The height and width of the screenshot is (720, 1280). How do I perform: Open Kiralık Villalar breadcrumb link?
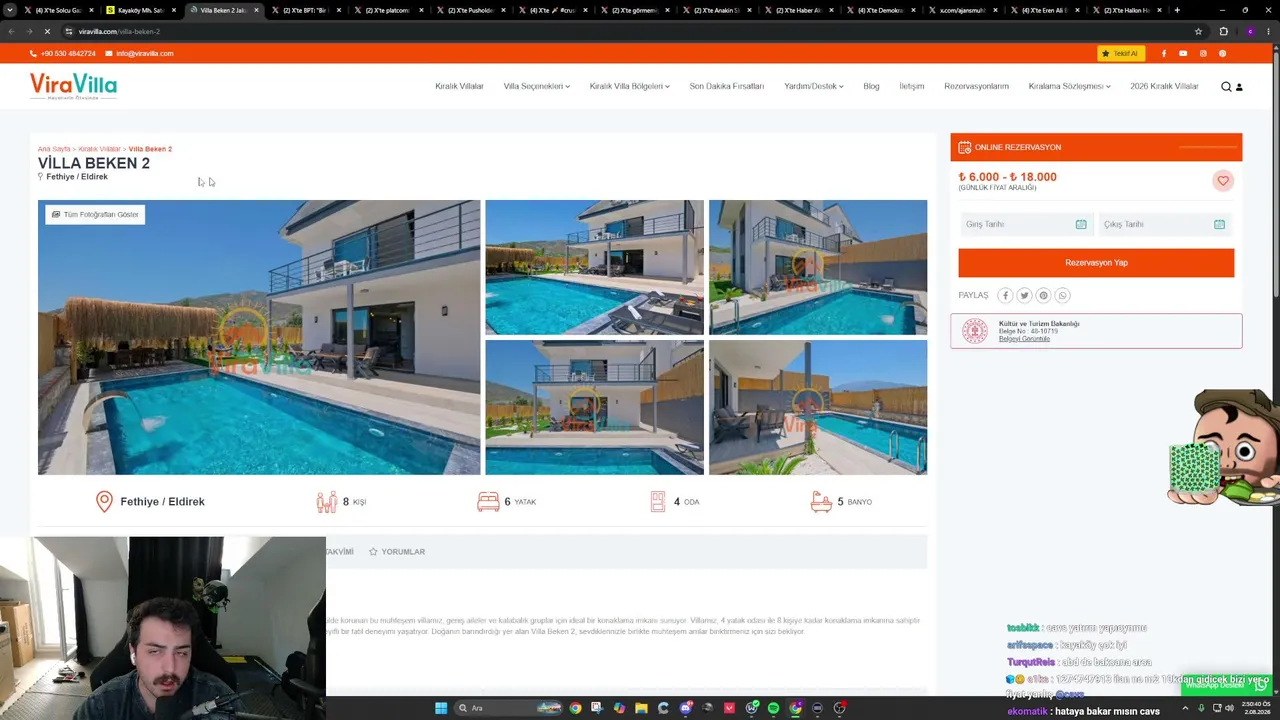pyautogui.click(x=99, y=149)
